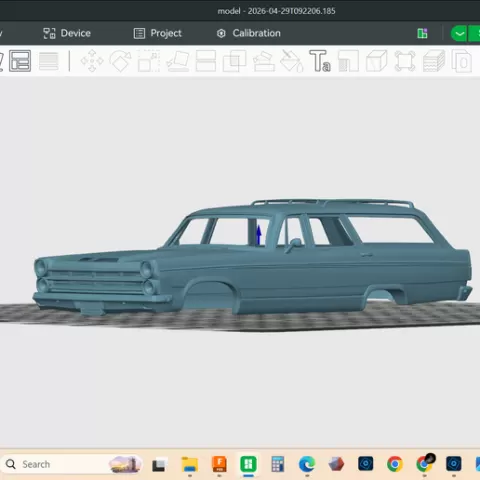
Task: Select the Move tool with four arrows
Action: point(92,61)
